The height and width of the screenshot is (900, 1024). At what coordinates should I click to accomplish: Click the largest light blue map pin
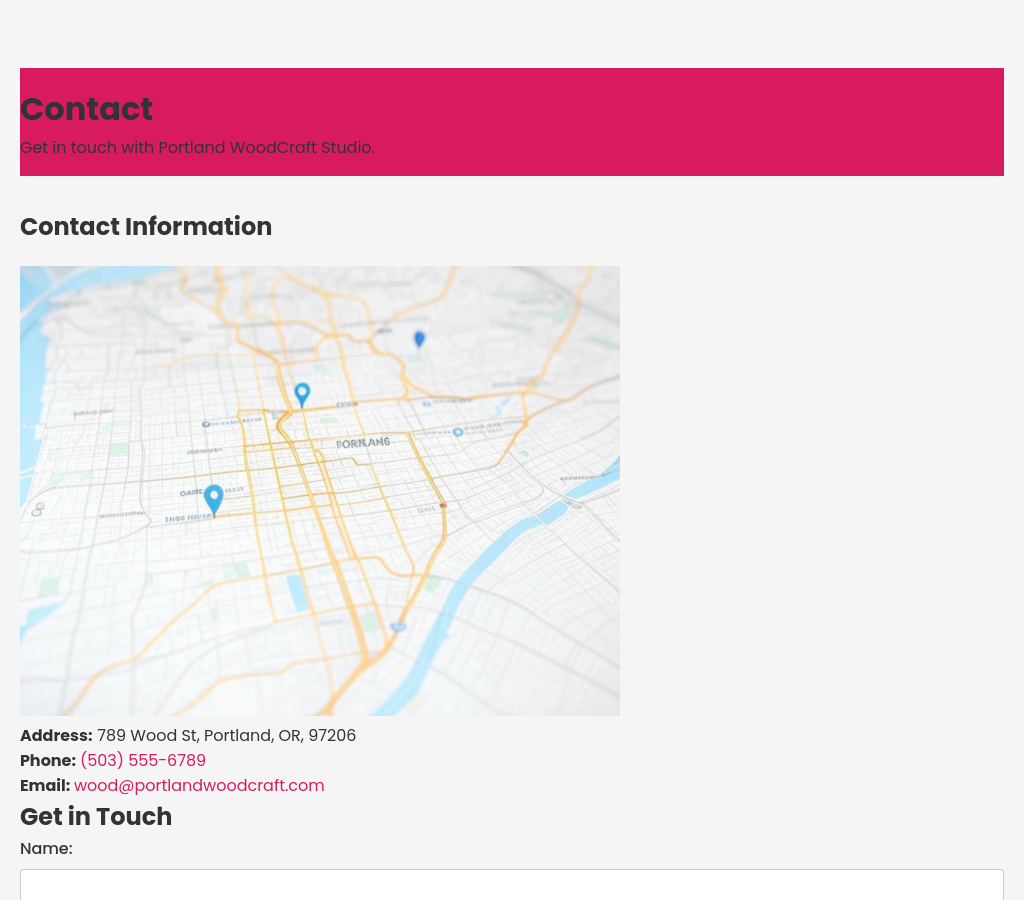click(213, 498)
